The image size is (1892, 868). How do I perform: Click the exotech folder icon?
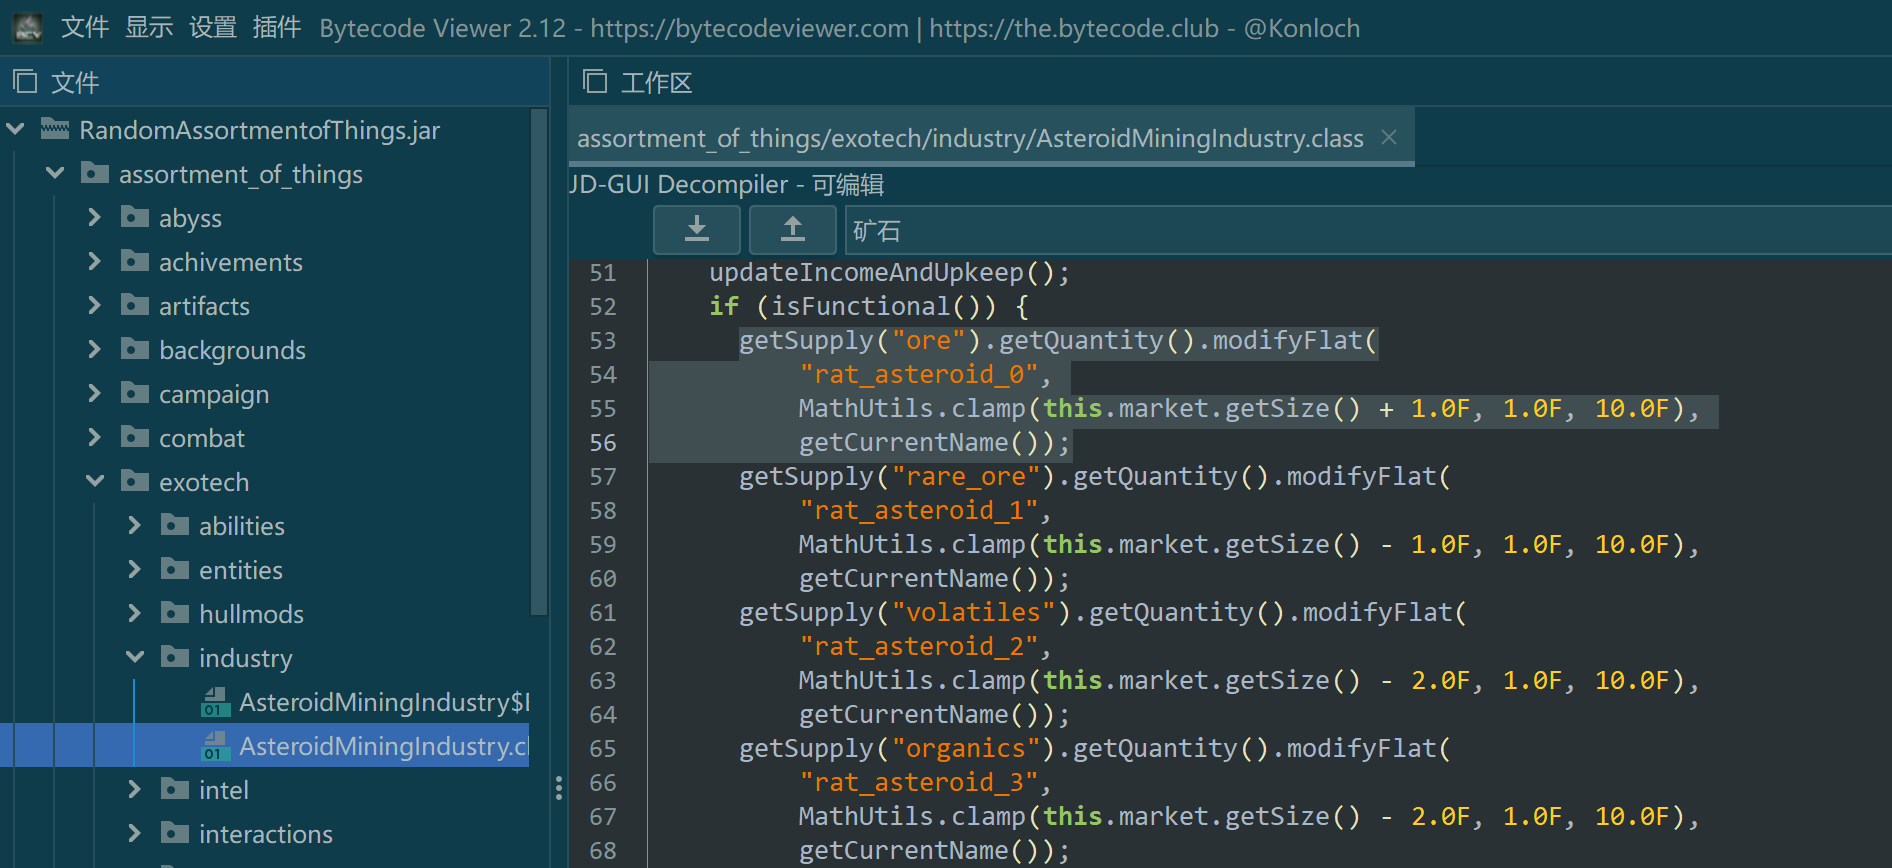tap(135, 481)
